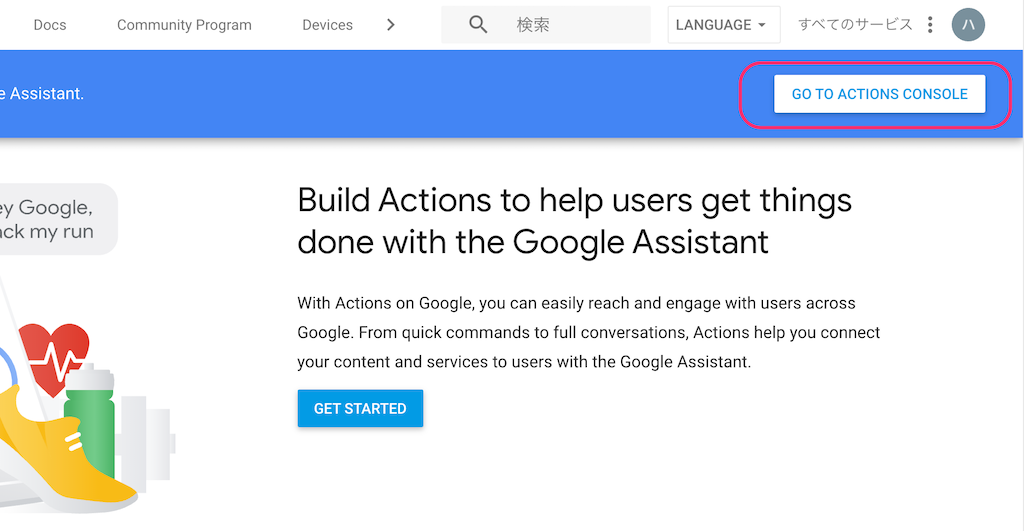The height and width of the screenshot is (531, 1024).
Task: Click the GET STARTED button
Action: tap(360, 408)
